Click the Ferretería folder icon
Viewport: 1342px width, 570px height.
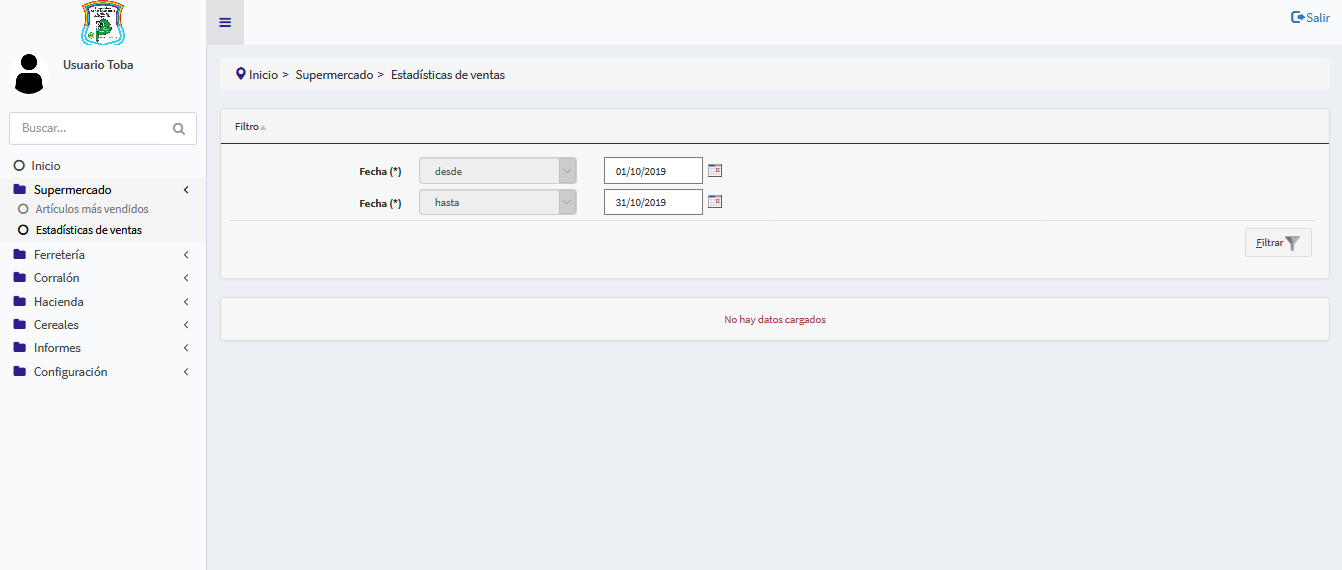pyautogui.click(x=20, y=255)
